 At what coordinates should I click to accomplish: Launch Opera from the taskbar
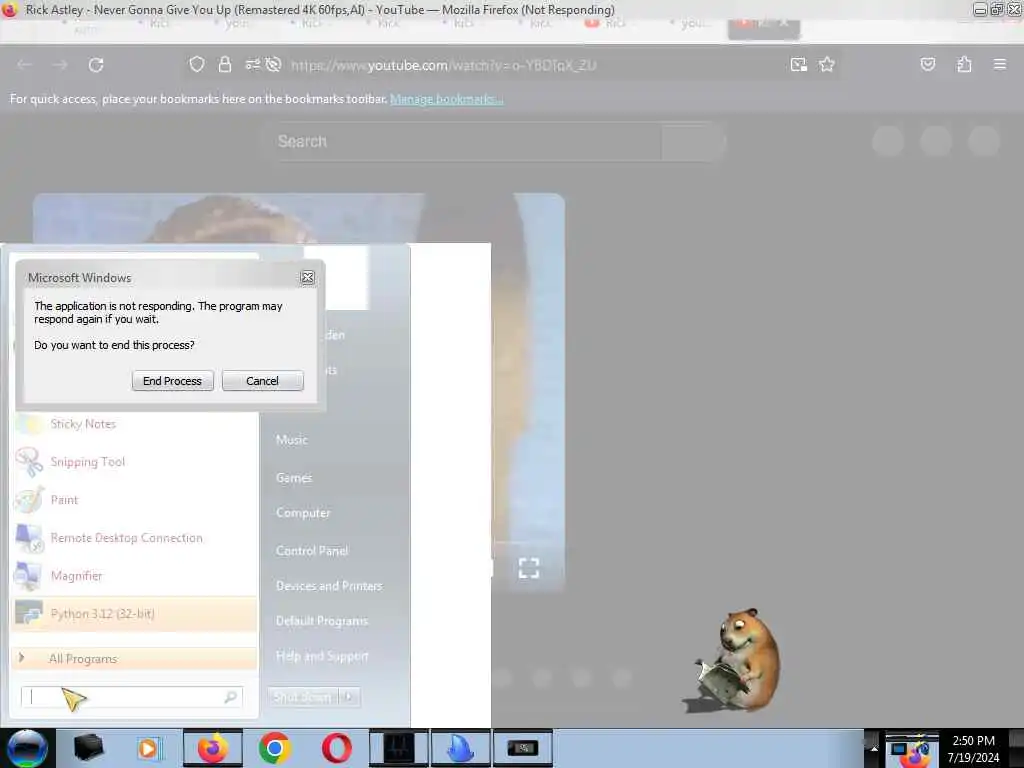(336, 748)
